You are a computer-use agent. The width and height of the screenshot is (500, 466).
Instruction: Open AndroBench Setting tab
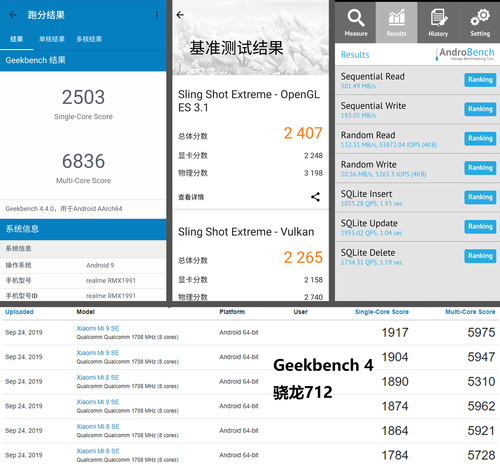(x=480, y=23)
